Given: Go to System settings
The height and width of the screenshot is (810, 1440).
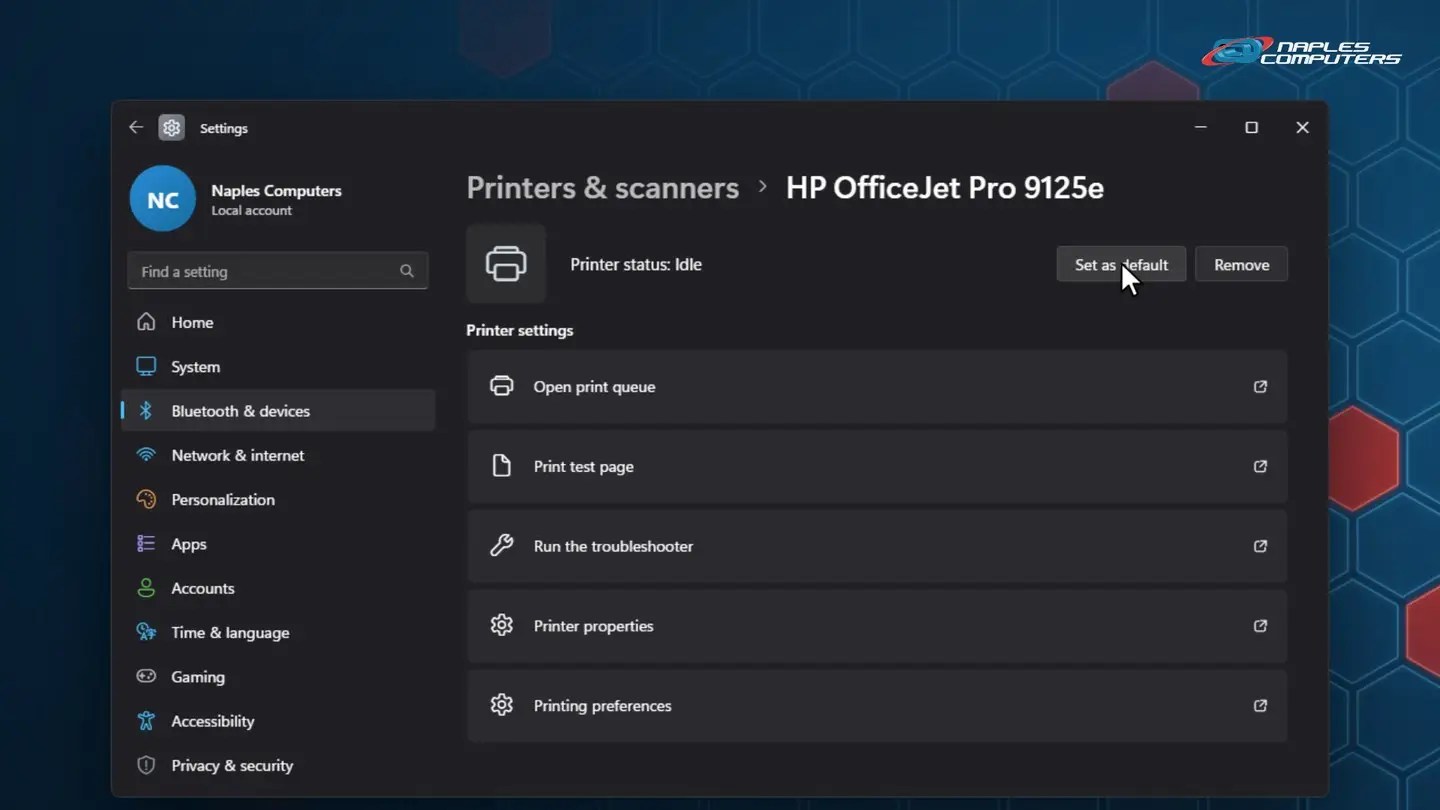Looking at the screenshot, I should click(278, 367).
